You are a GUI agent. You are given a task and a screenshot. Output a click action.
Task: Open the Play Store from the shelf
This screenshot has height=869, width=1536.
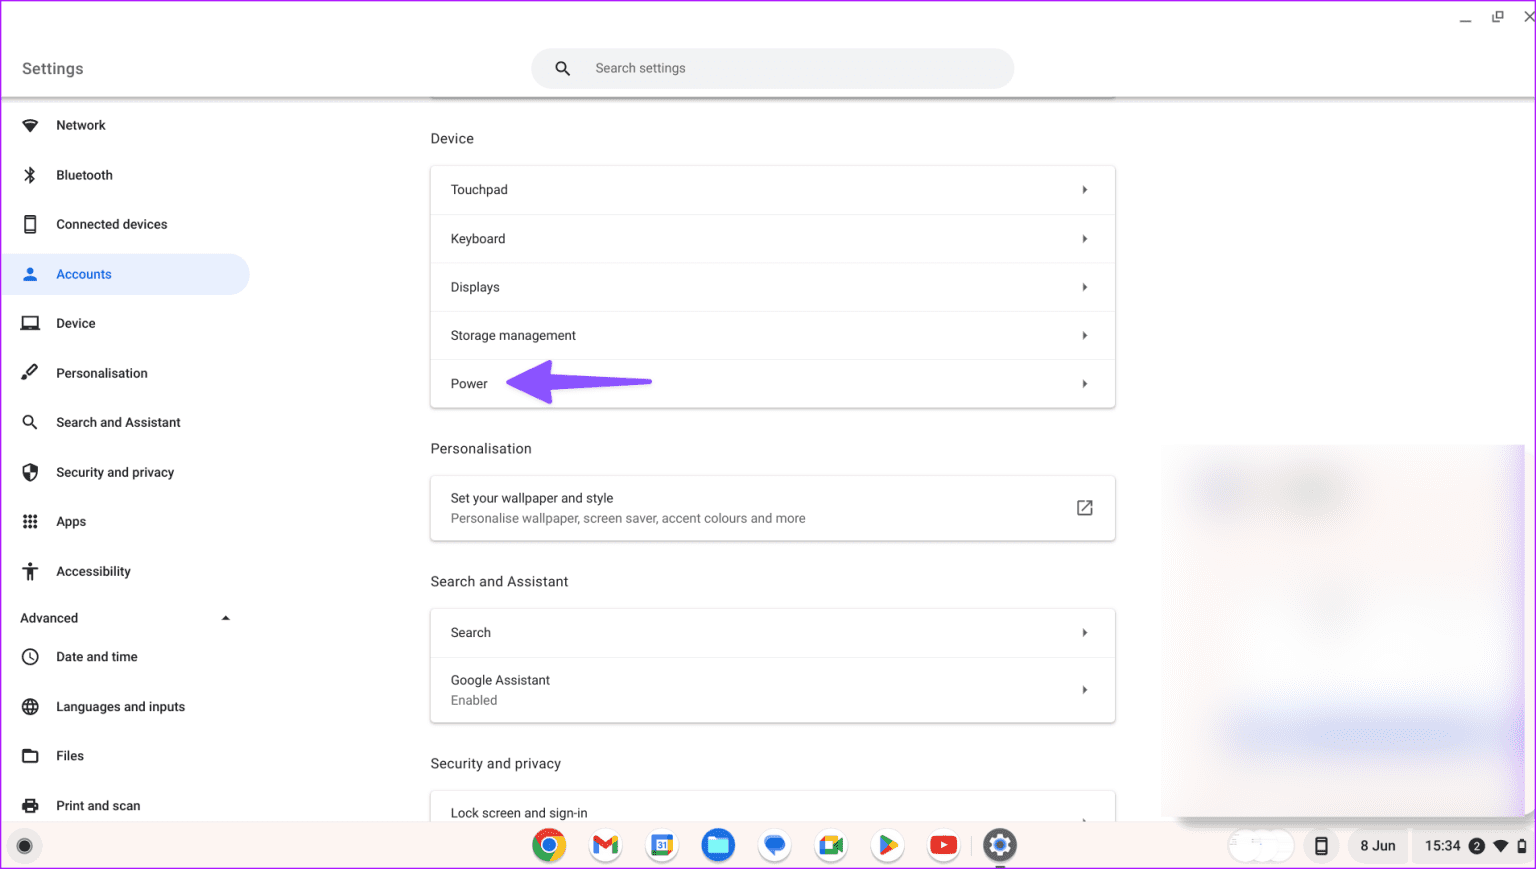click(x=887, y=845)
